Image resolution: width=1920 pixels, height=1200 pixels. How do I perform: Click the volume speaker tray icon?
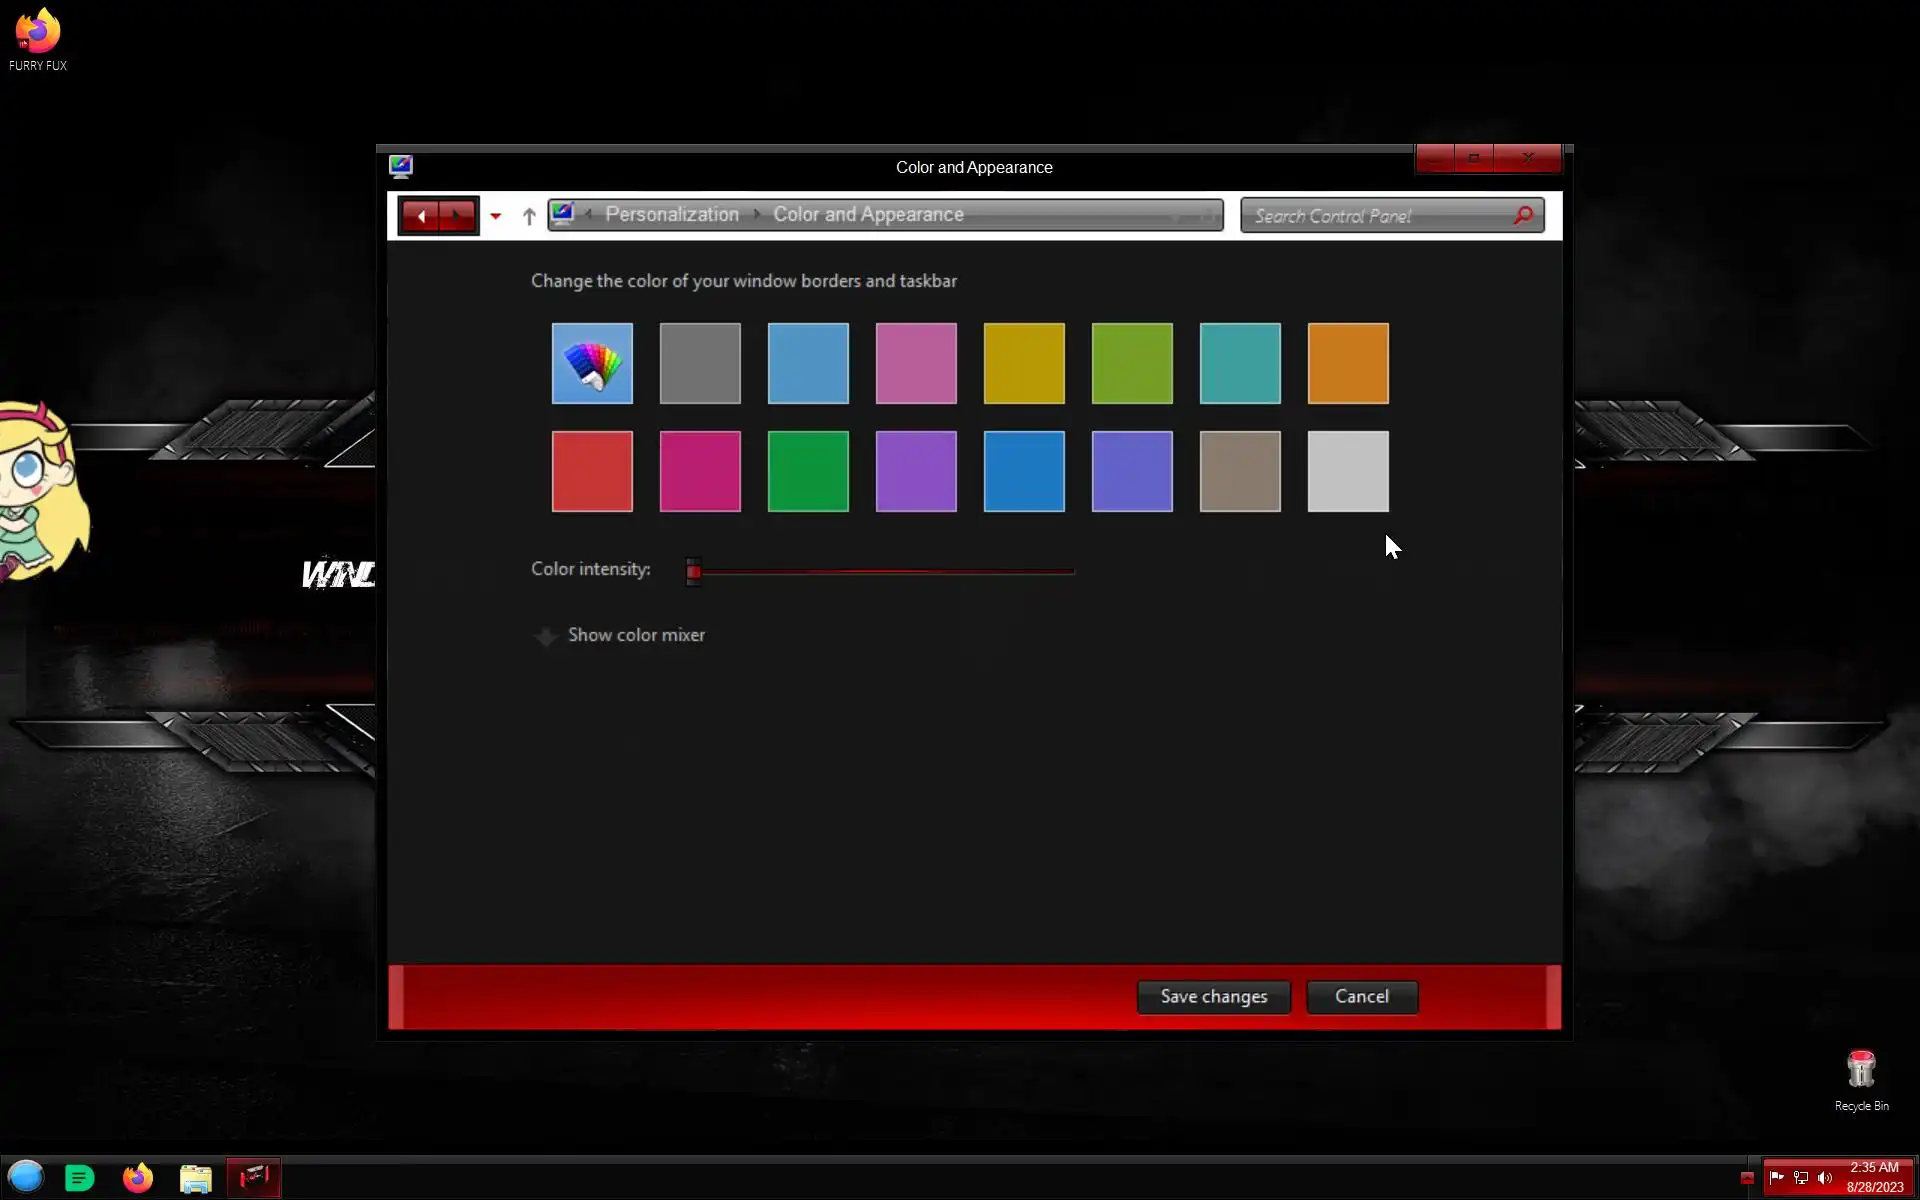tap(1825, 1178)
